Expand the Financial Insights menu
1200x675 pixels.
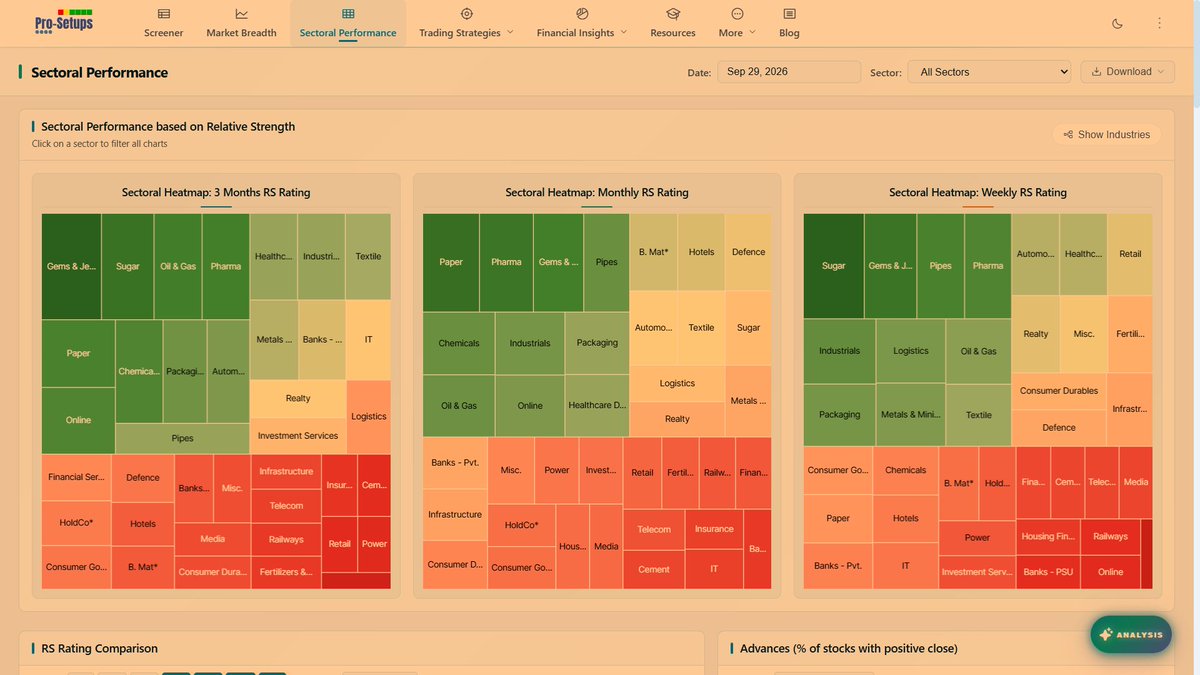click(x=582, y=23)
